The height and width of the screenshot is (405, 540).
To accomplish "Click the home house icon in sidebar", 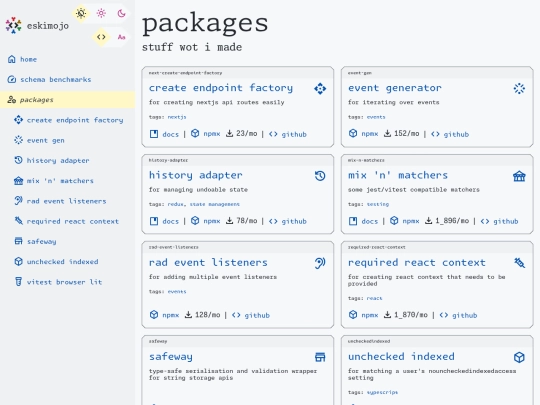I will pyautogui.click(x=11, y=59).
